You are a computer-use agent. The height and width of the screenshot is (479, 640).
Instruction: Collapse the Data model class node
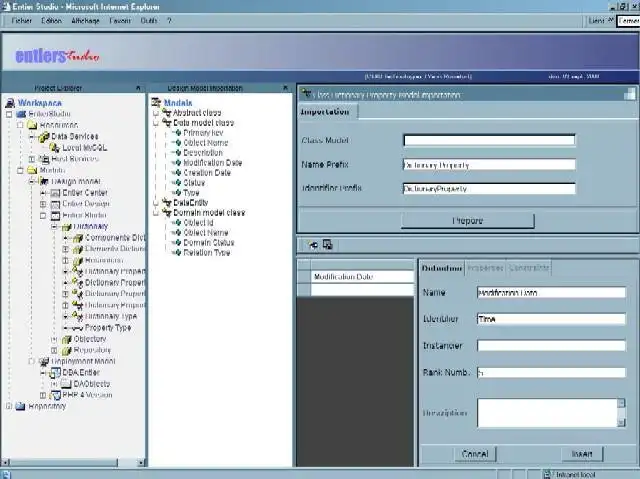click(x=156, y=123)
